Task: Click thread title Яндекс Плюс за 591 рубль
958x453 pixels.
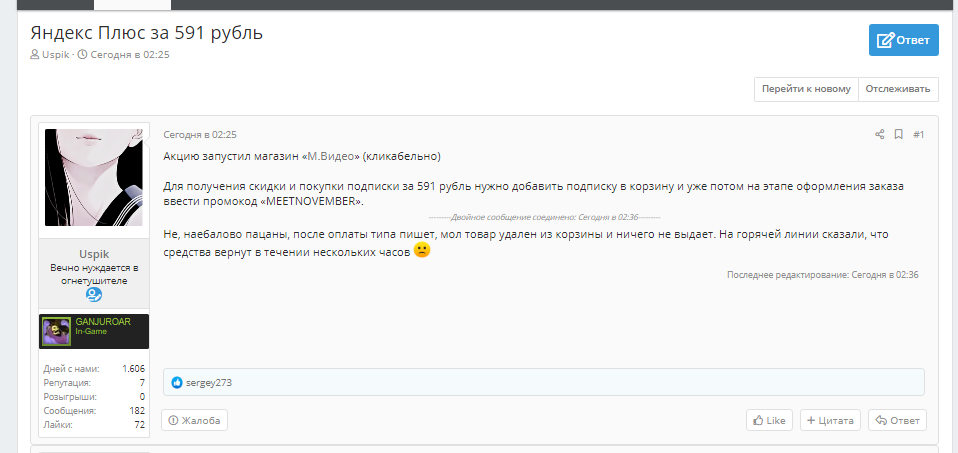Action: coord(147,32)
